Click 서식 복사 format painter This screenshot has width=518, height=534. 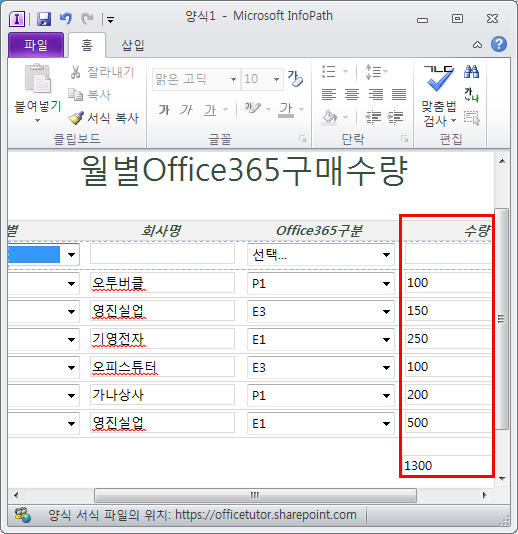click(104, 118)
